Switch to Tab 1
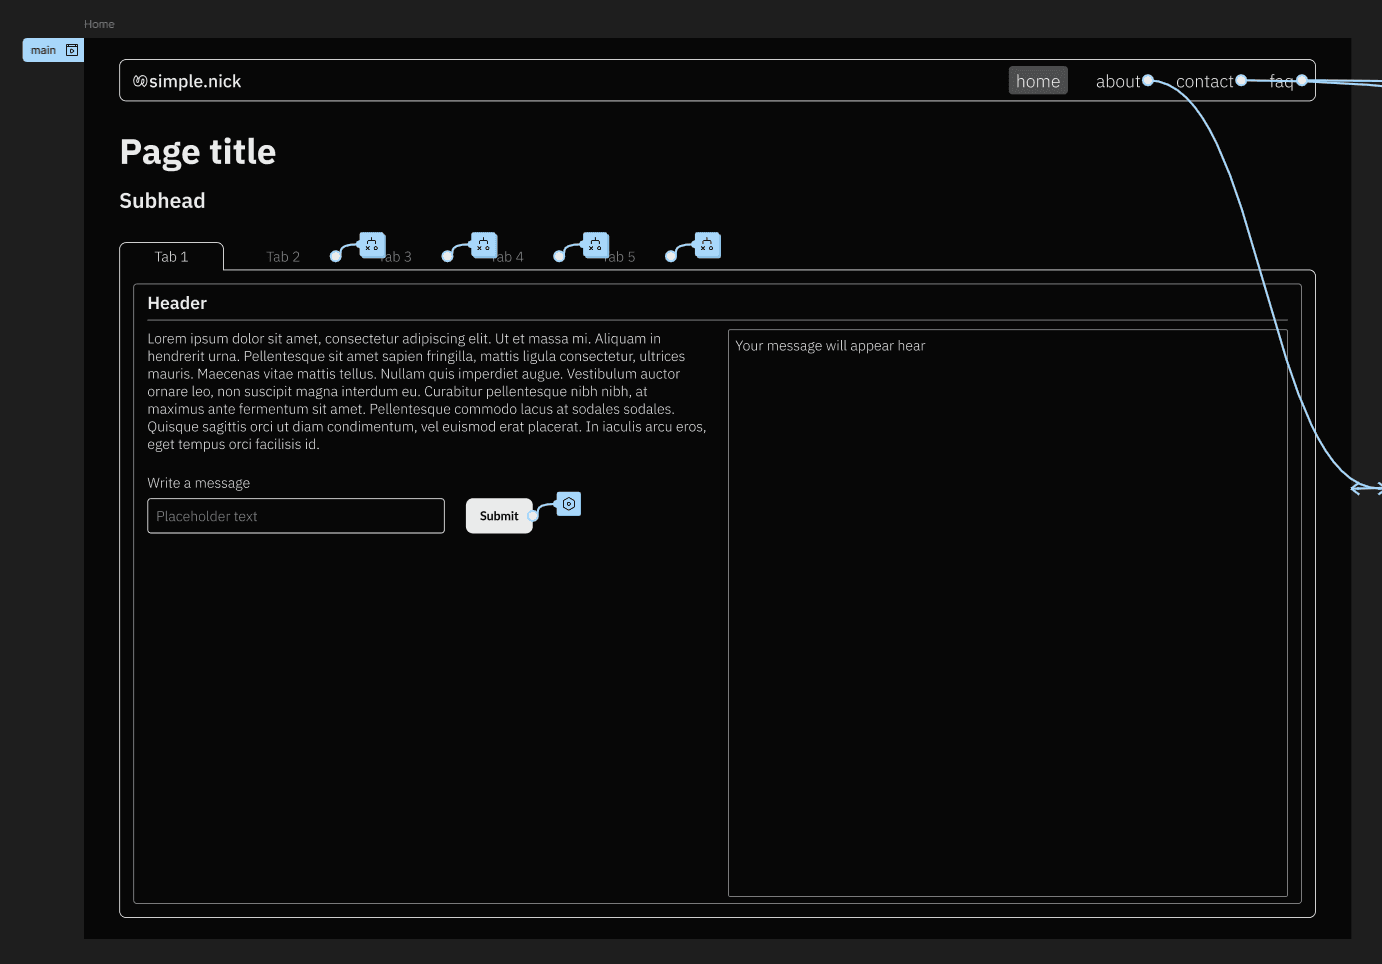The image size is (1382, 964). pyautogui.click(x=171, y=257)
